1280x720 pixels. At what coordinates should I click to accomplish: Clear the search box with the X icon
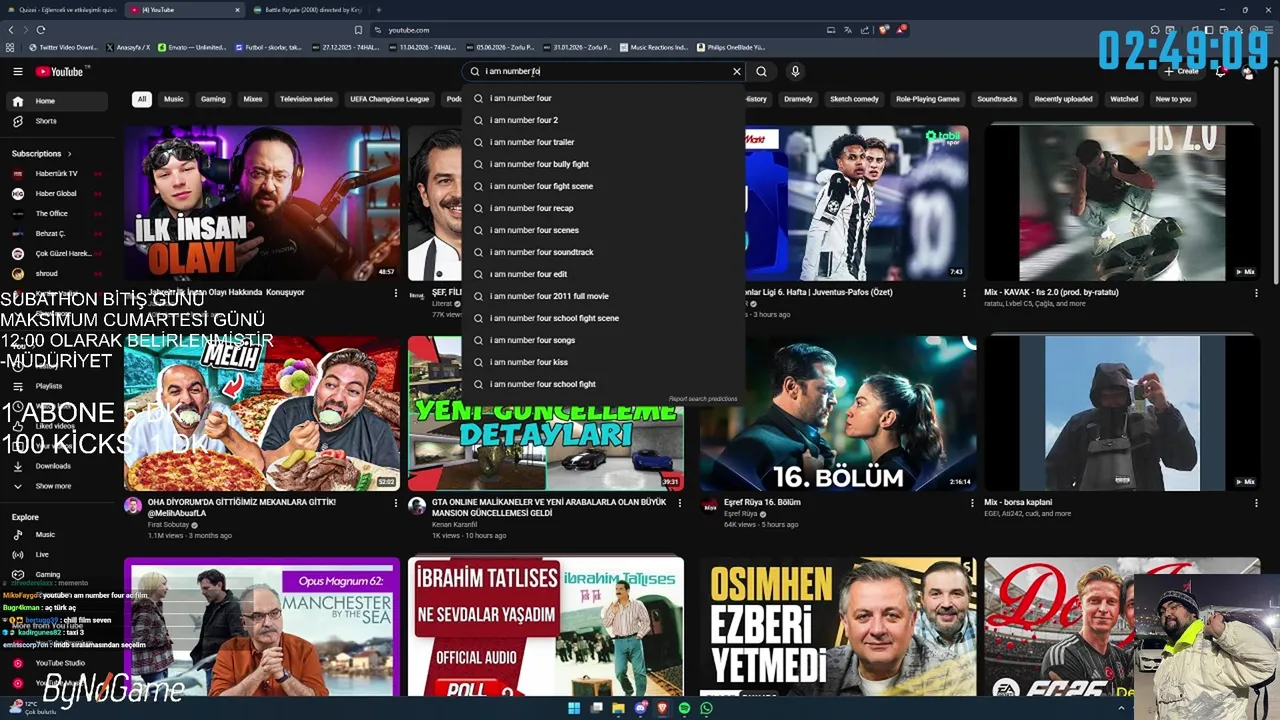click(737, 71)
